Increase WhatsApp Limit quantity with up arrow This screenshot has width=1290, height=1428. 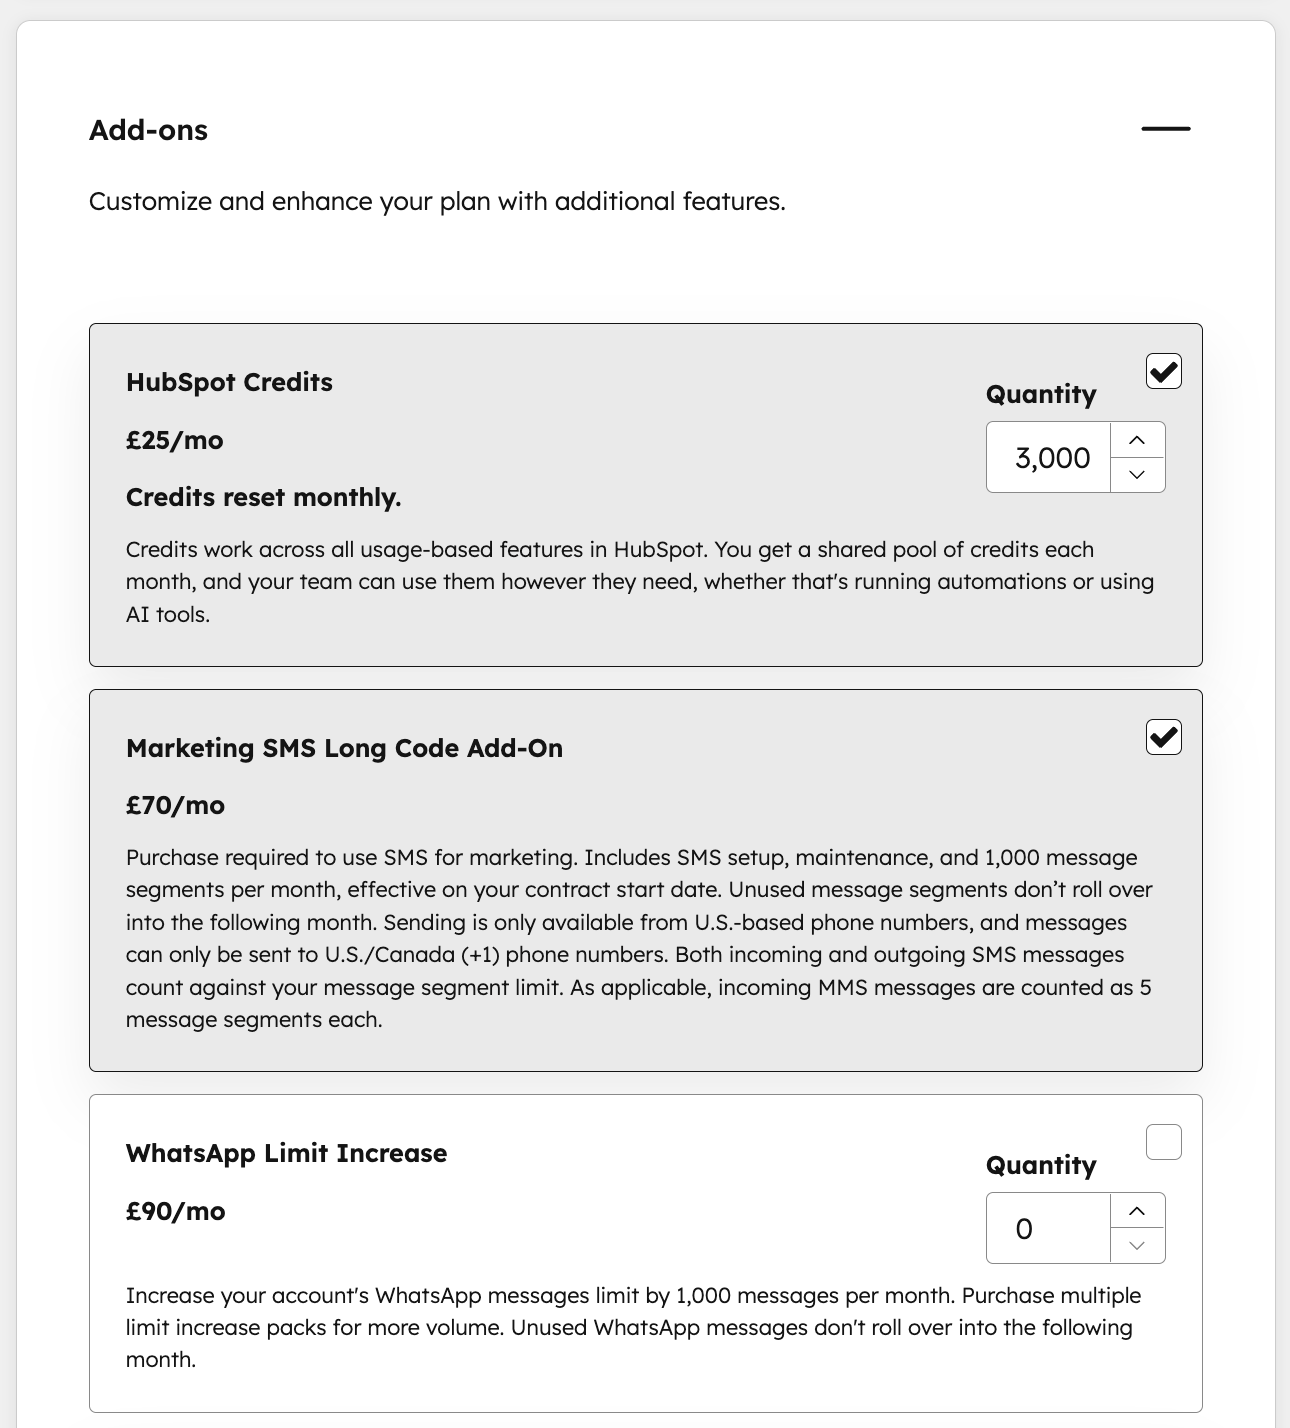1137,1210
